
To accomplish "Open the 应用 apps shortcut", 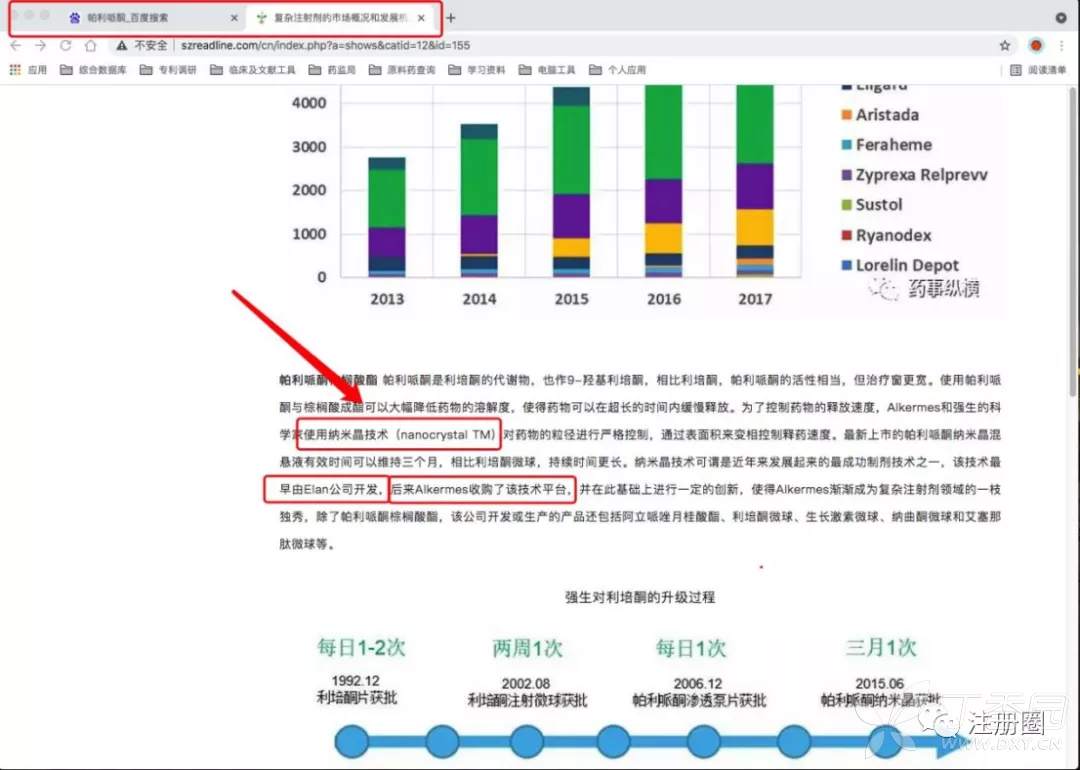I will pos(28,70).
